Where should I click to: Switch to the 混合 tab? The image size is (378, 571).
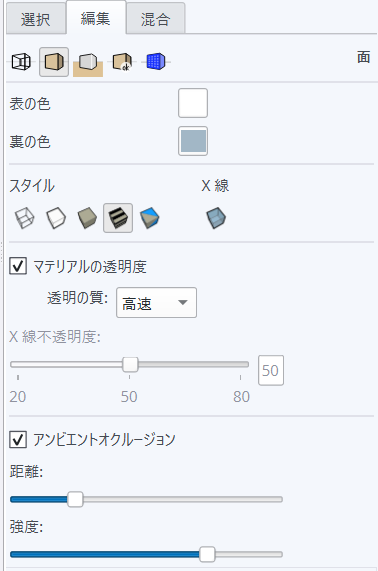click(x=155, y=19)
